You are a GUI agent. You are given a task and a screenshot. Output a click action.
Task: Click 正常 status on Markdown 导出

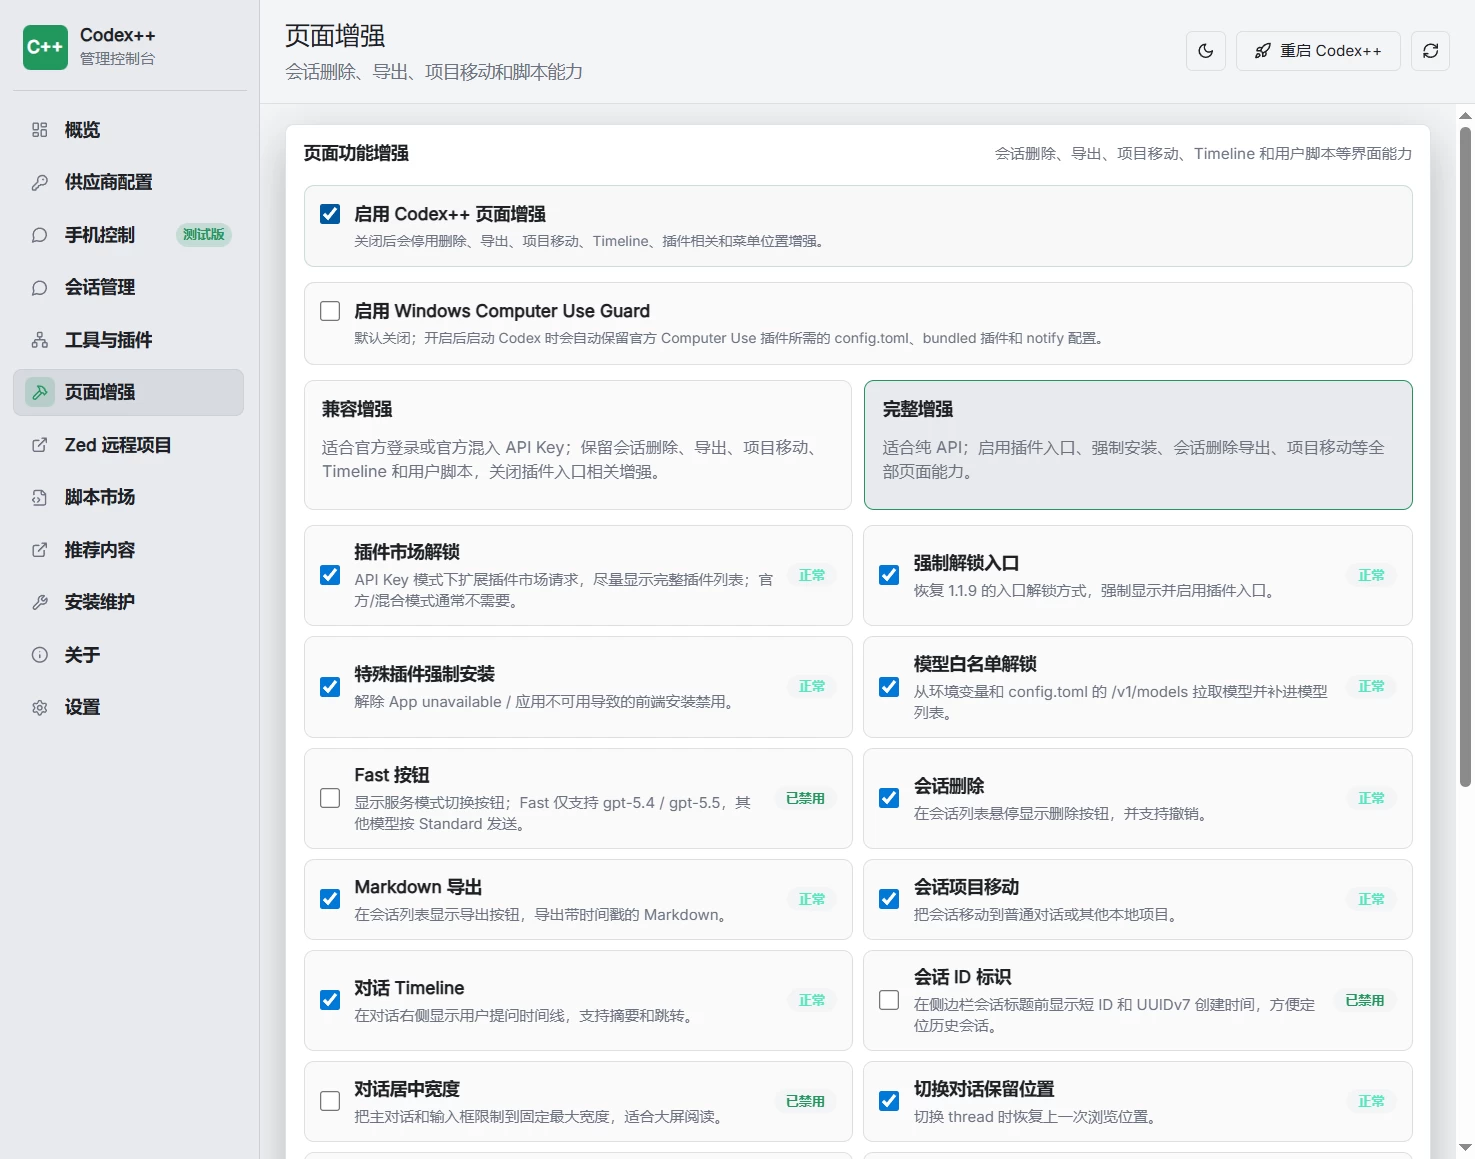pos(812,899)
